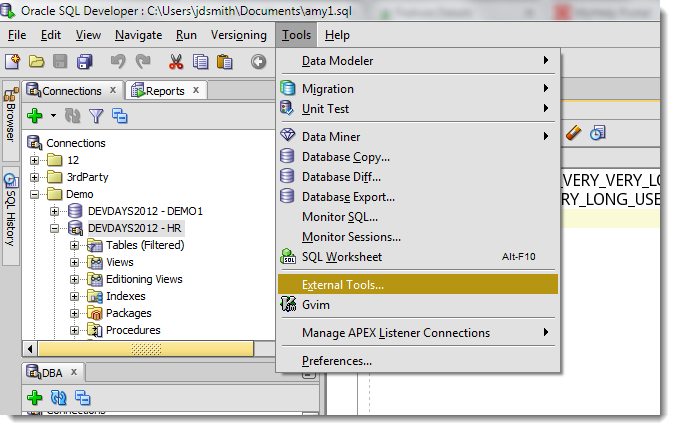Image resolution: width=675 pixels, height=430 pixels.
Task: Click the Save disk icon
Action: coord(60,62)
